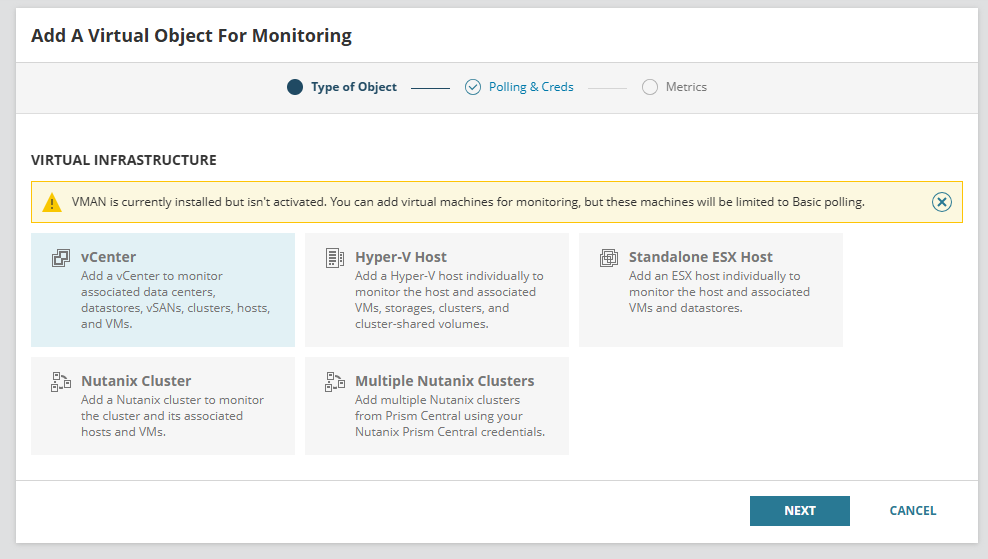The width and height of the screenshot is (988, 559).
Task: Click the yellow warning triangle icon
Action: (52, 202)
